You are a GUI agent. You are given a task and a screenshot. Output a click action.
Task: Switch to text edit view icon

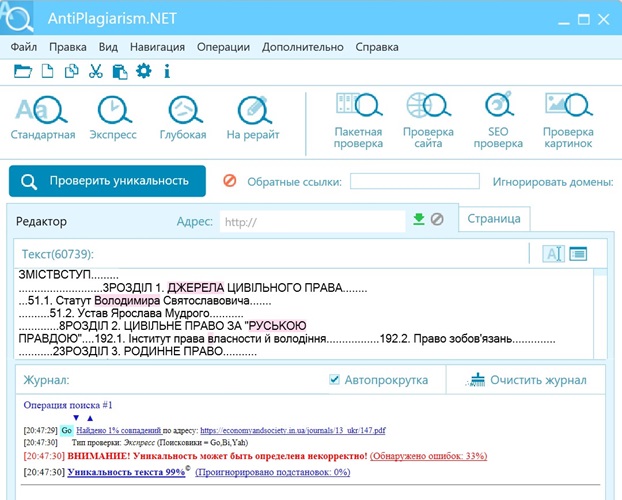pos(553,254)
